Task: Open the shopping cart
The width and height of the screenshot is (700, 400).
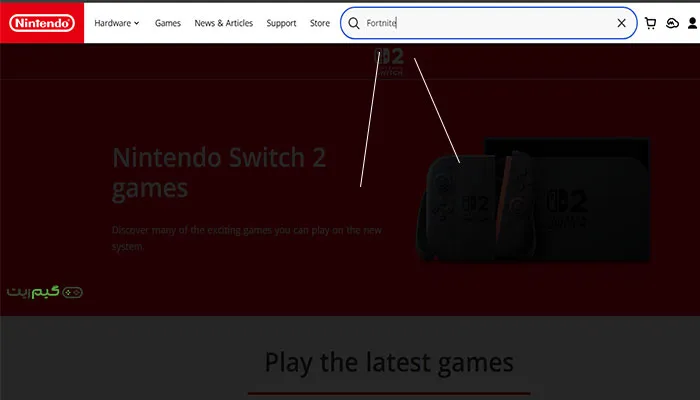Action: (x=650, y=23)
